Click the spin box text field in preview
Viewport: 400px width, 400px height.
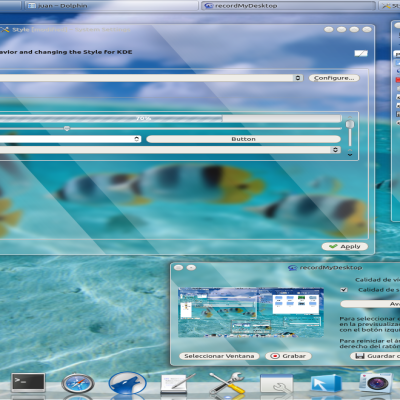click(67, 139)
